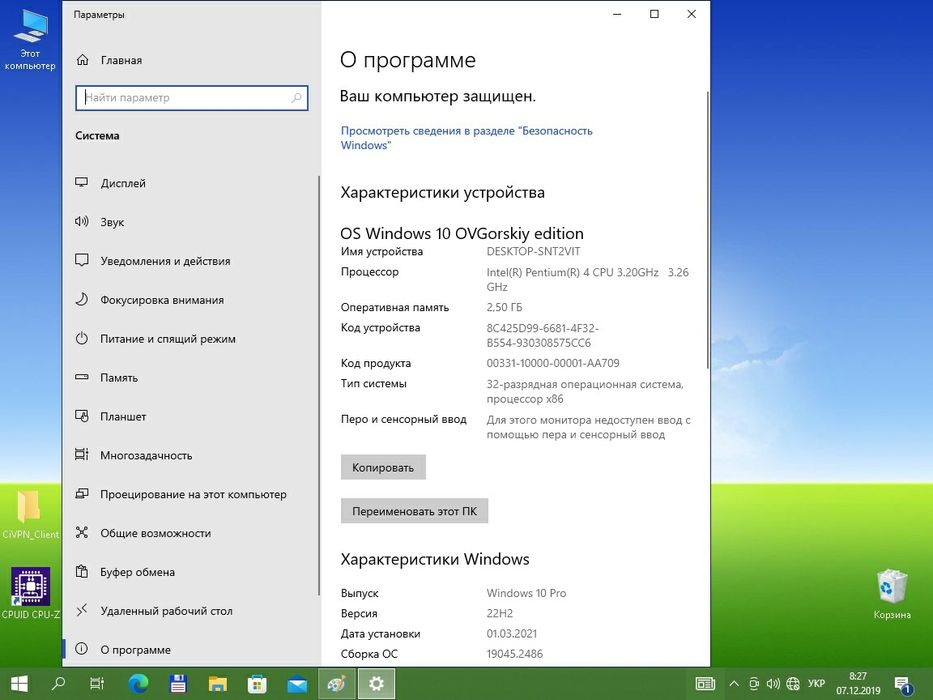933x700 pixels.
Task: Open floppy disk app on taskbar
Action: tap(178, 683)
